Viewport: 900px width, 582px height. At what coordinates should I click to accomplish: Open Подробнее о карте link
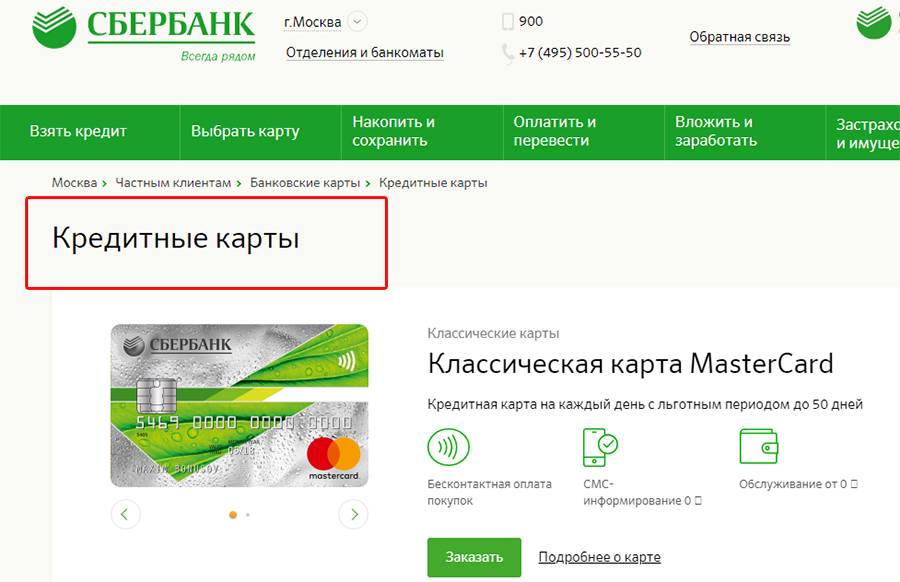pyautogui.click(x=599, y=557)
